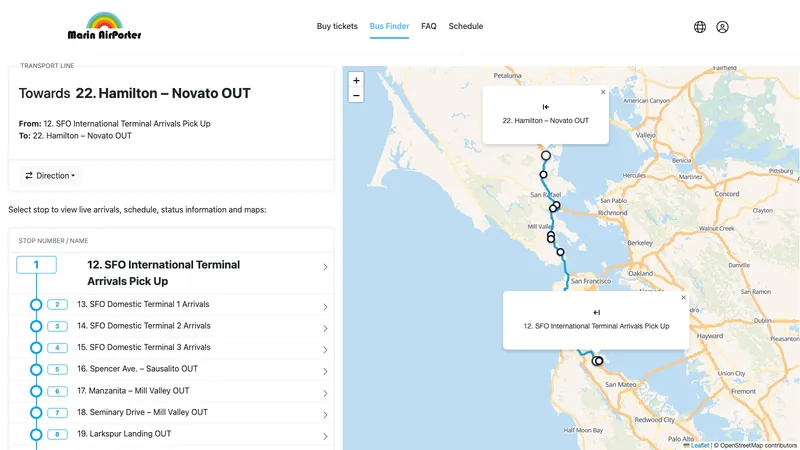The height and width of the screenshot is (450, 800).
Task: Click stop number badge 2
Action: 57,305
